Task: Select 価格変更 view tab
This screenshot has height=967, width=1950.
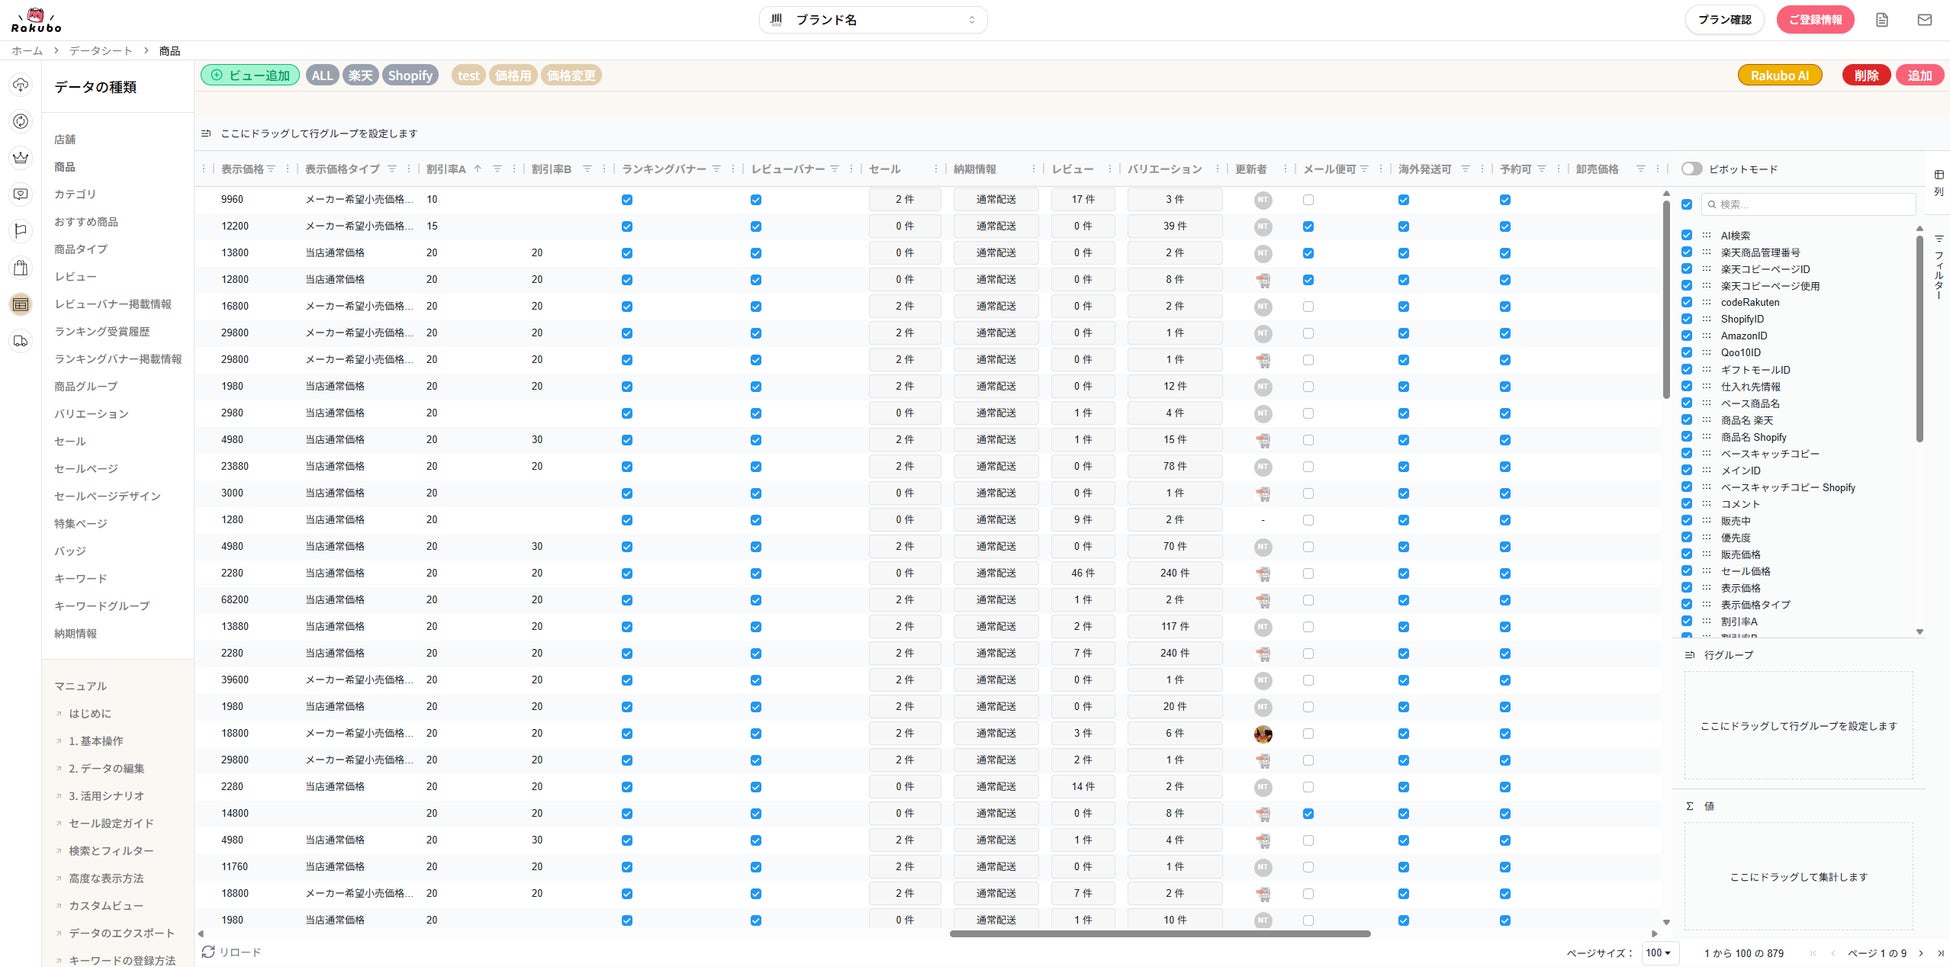Action: [x=571, y=75]
